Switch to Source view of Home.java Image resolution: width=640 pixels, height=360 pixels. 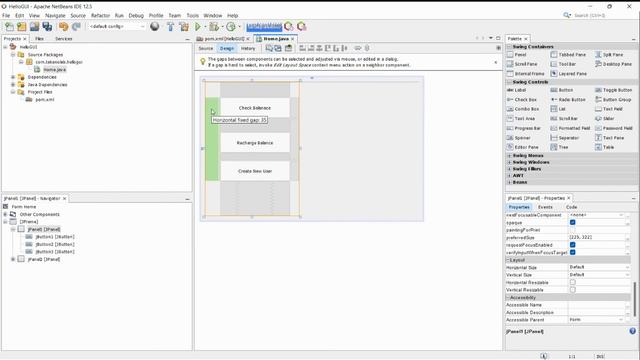[206, 48]
